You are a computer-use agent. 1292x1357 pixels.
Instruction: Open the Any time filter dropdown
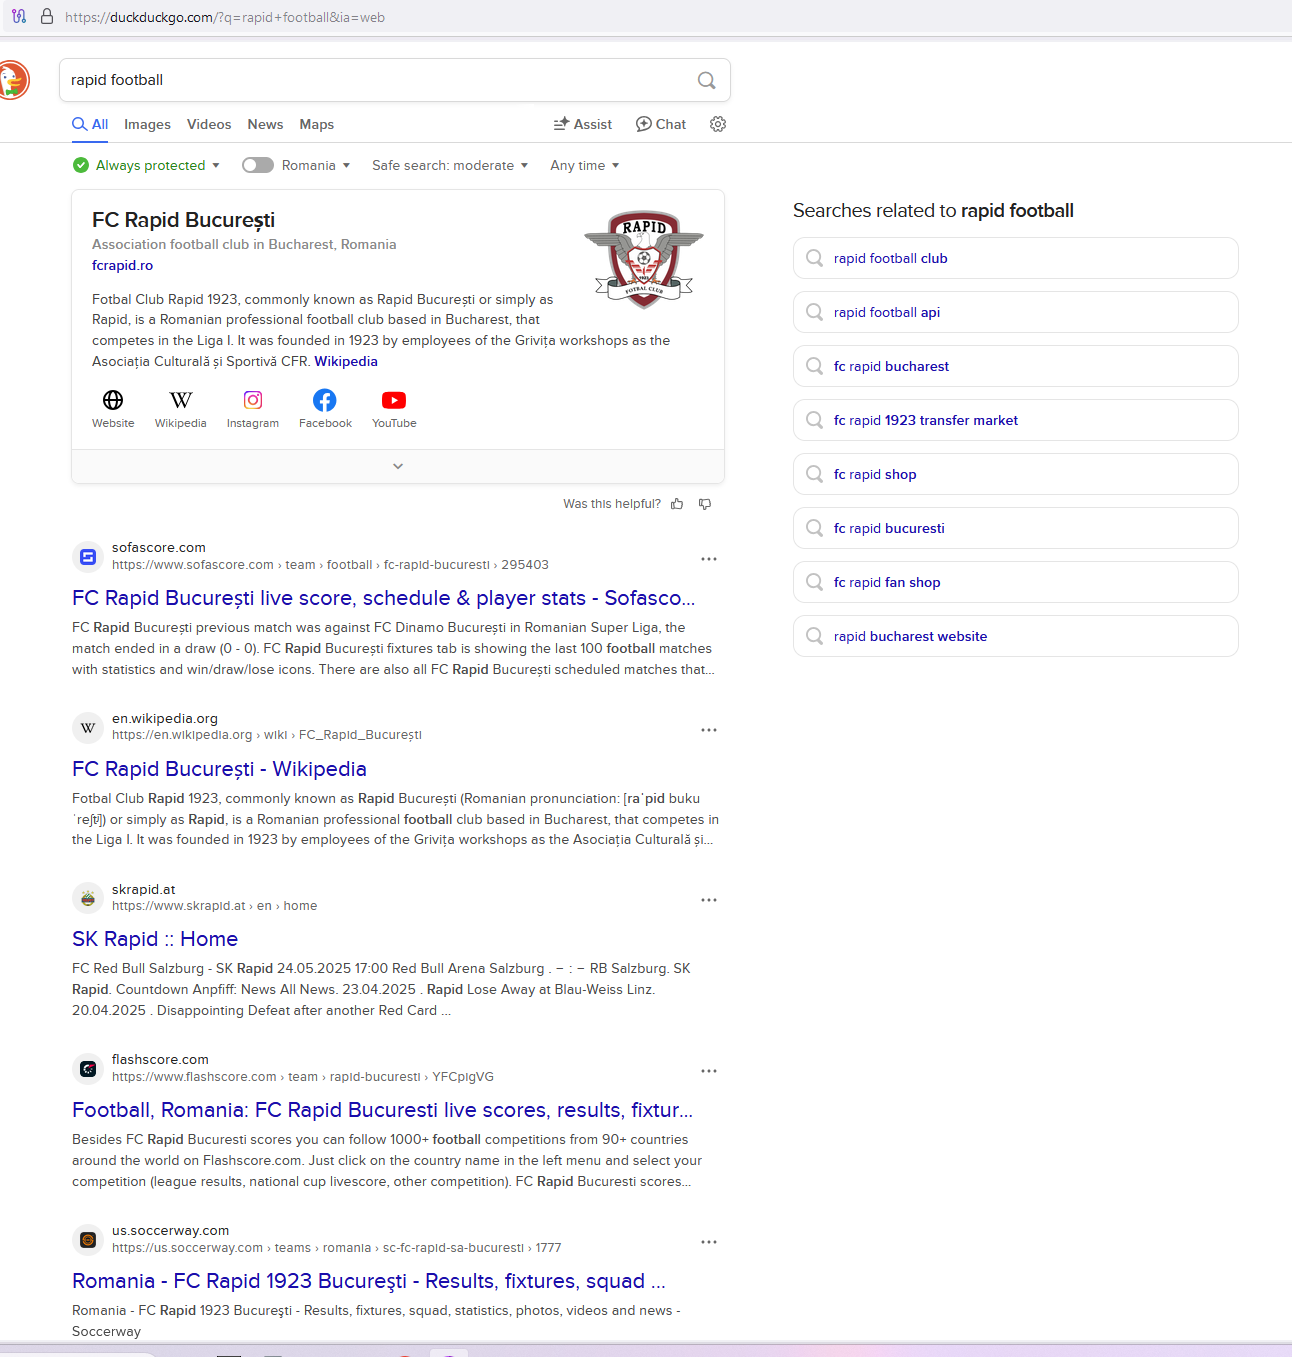click(x=585, y=165)
